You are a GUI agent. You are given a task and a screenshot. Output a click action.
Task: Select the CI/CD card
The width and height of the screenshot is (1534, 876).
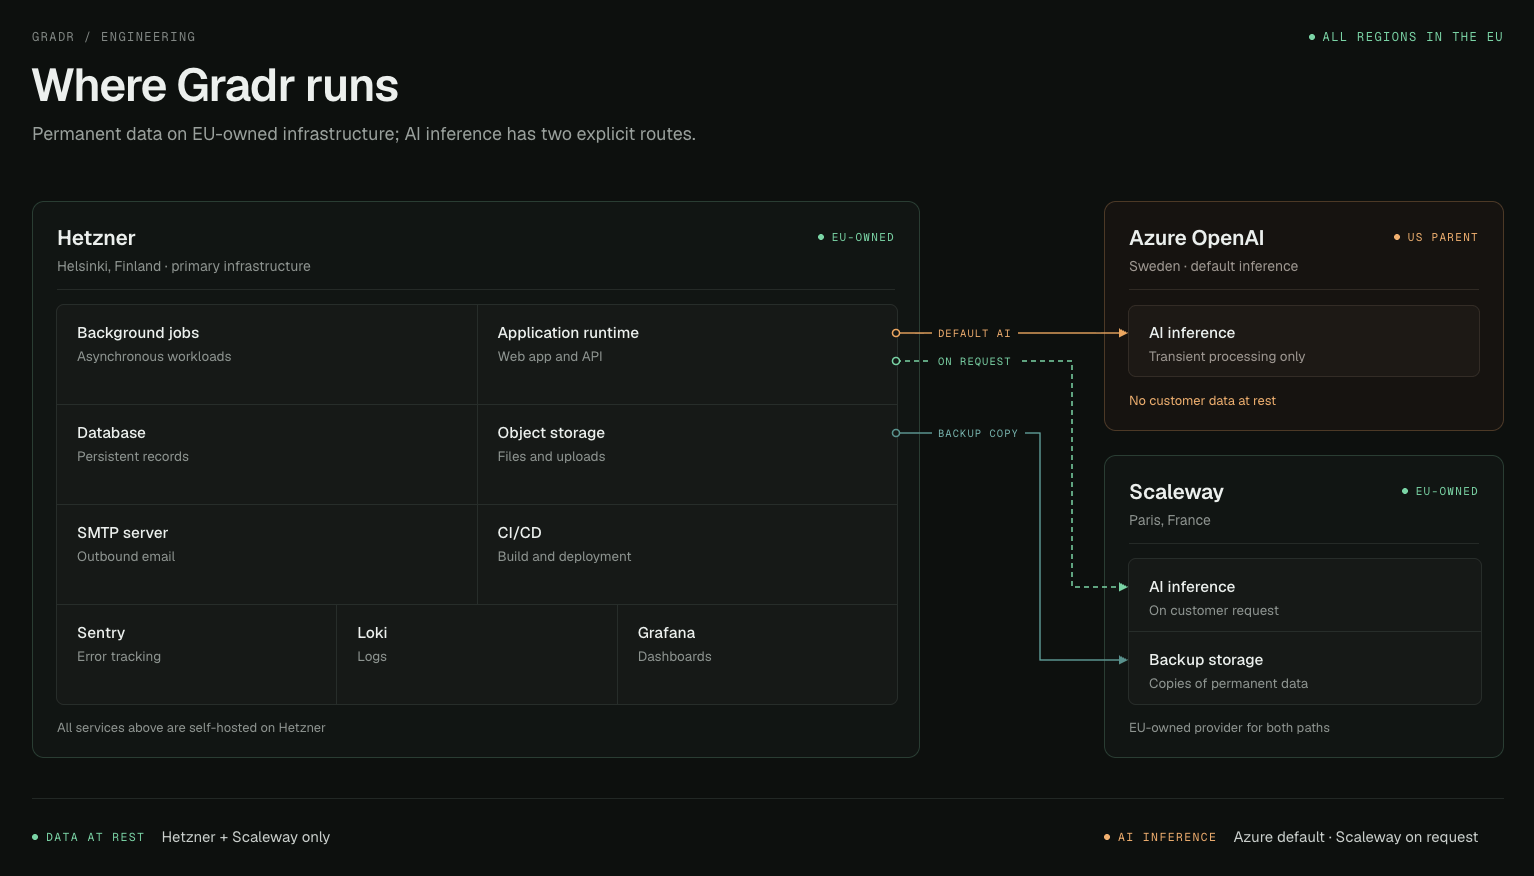click(687, 555)
